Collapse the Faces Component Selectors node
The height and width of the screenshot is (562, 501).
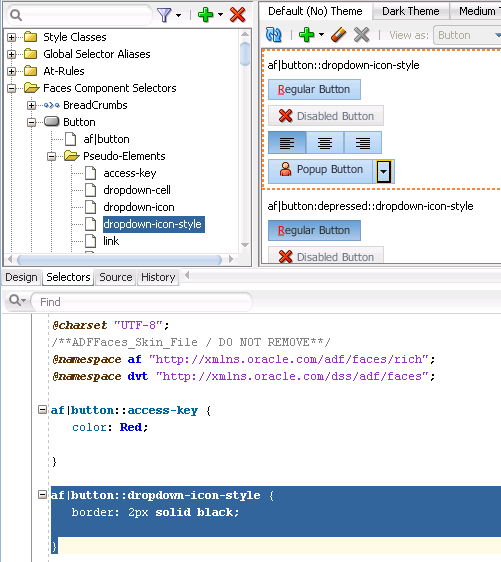point(11,88)
